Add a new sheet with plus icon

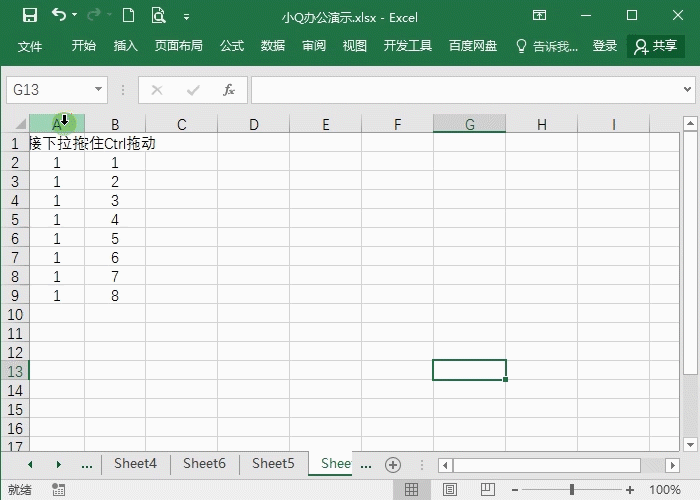coord(393,465)
